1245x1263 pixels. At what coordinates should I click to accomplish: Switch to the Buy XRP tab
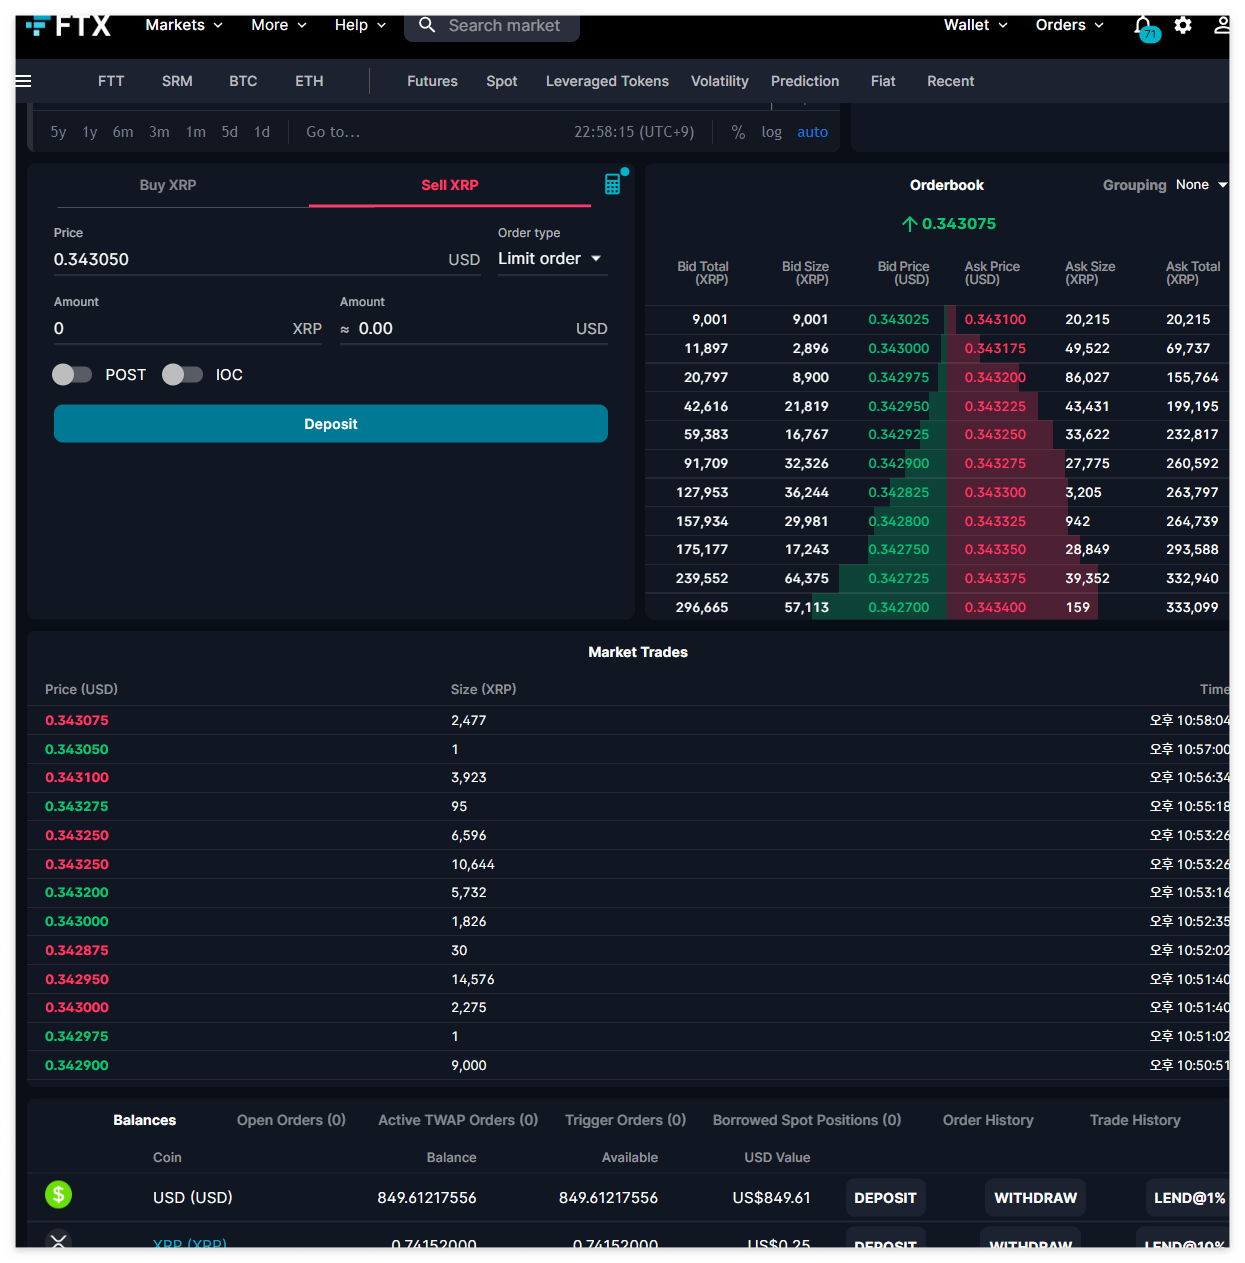168,185
